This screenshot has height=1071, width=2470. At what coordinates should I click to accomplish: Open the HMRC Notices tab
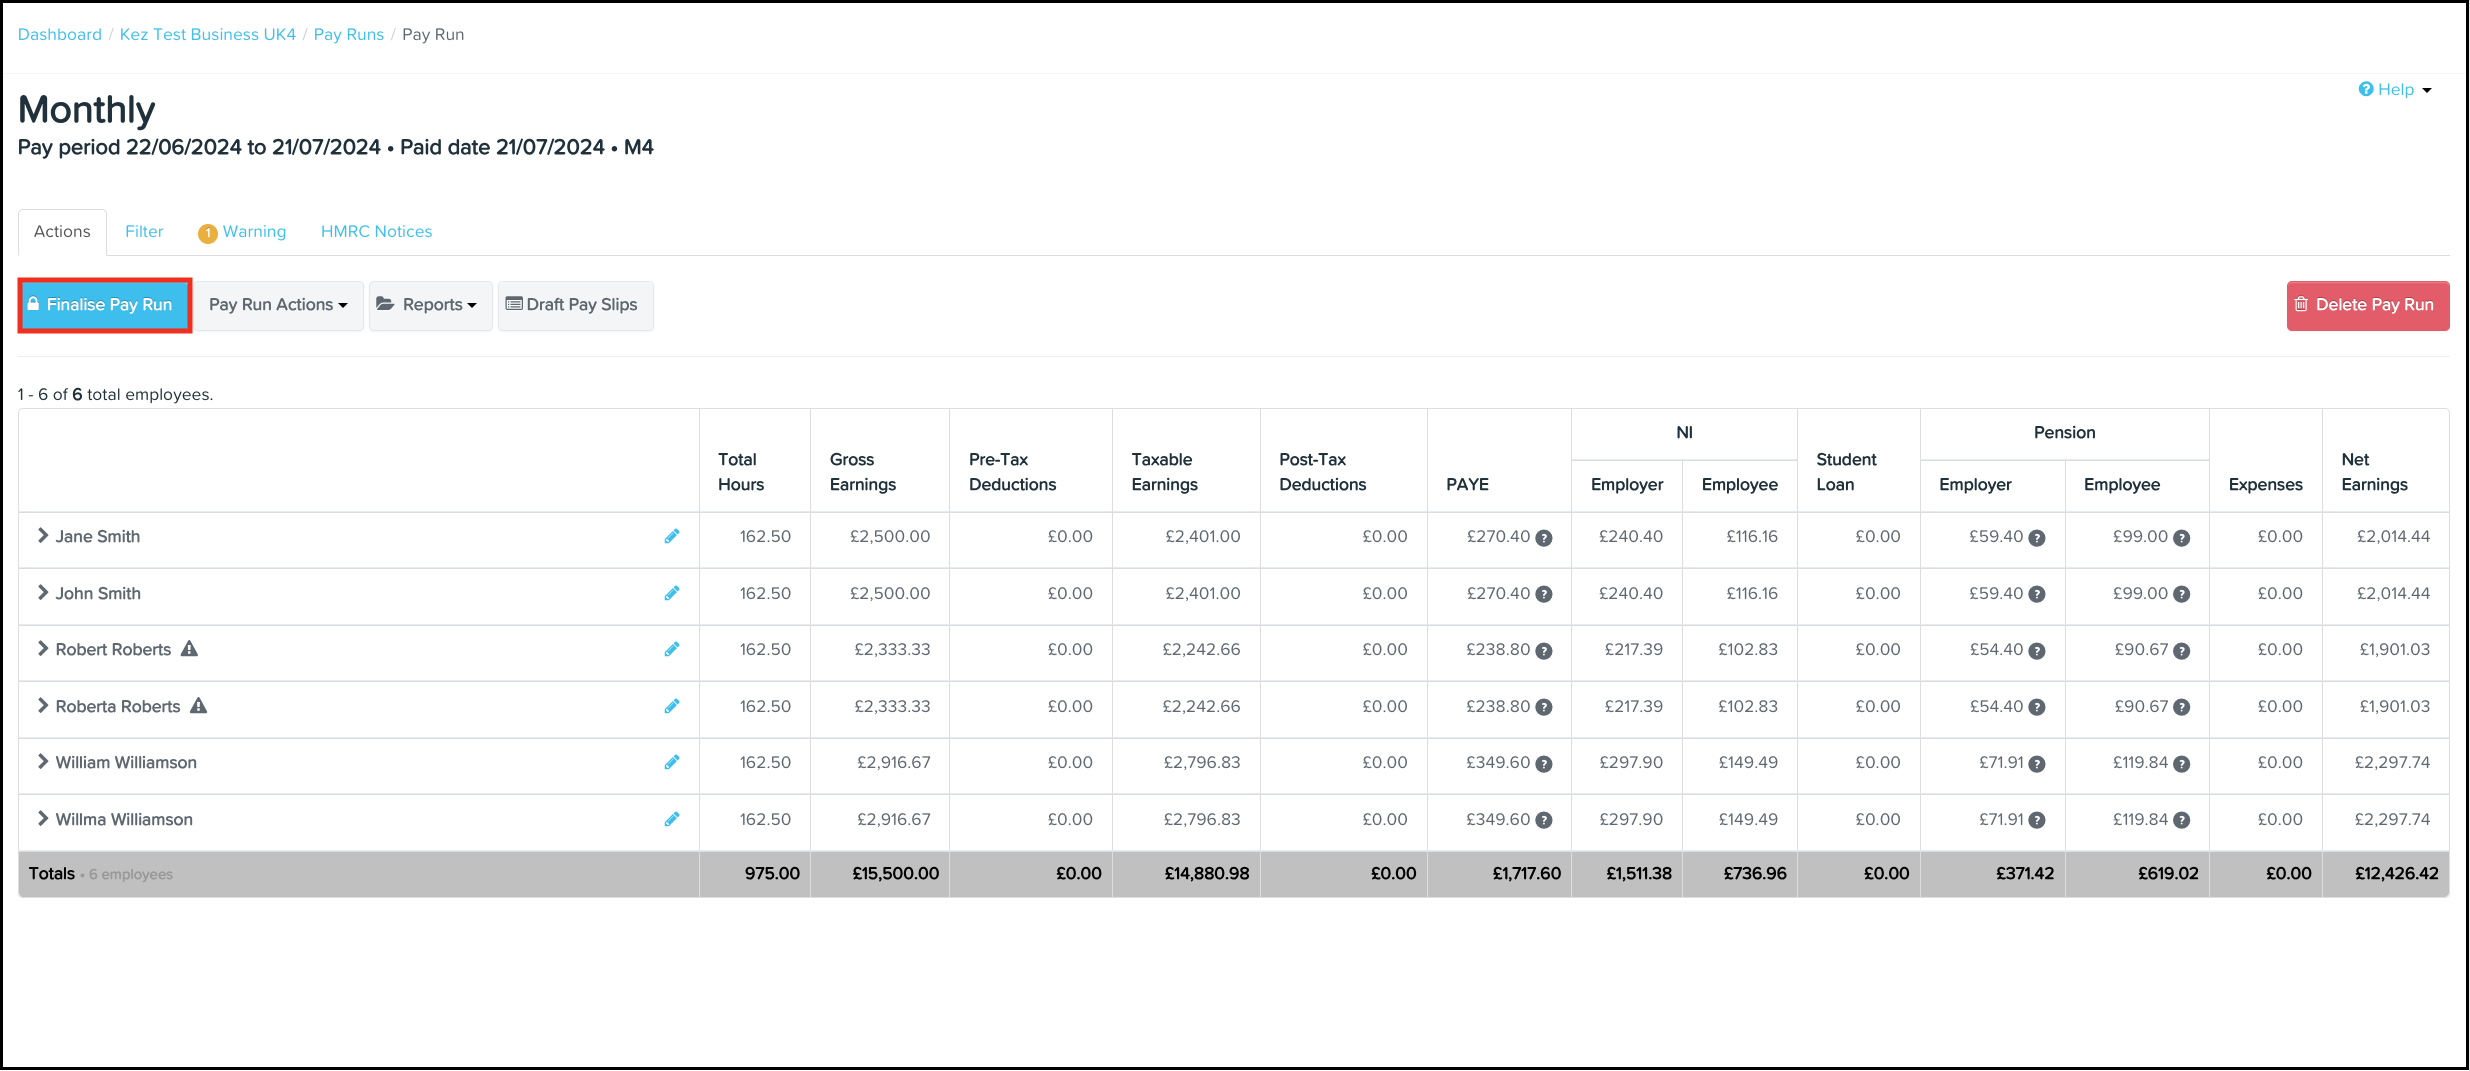(x=376, y=232)
